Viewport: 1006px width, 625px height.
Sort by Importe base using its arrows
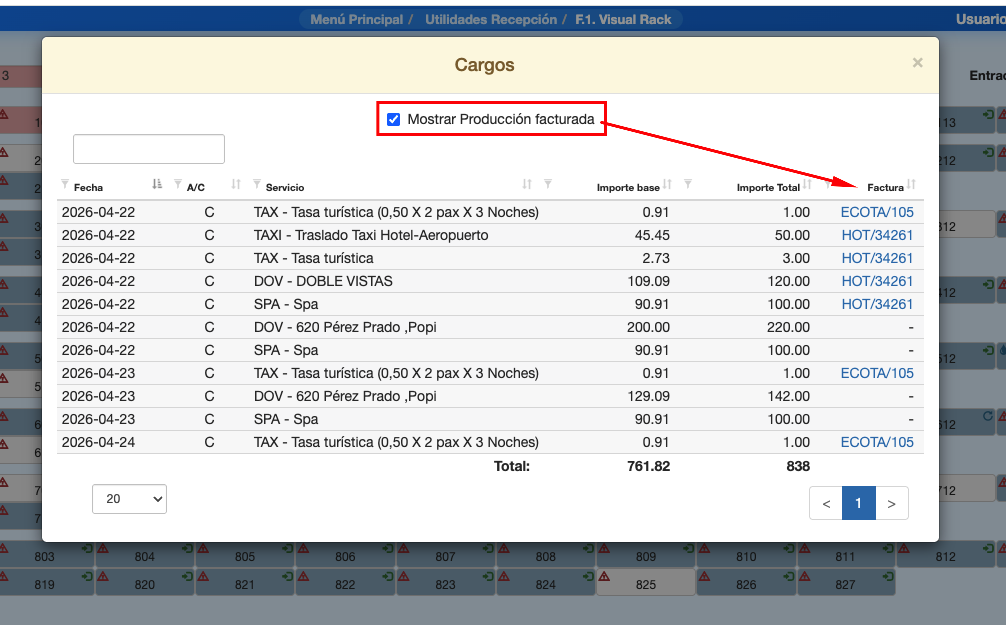pos(667,185)
